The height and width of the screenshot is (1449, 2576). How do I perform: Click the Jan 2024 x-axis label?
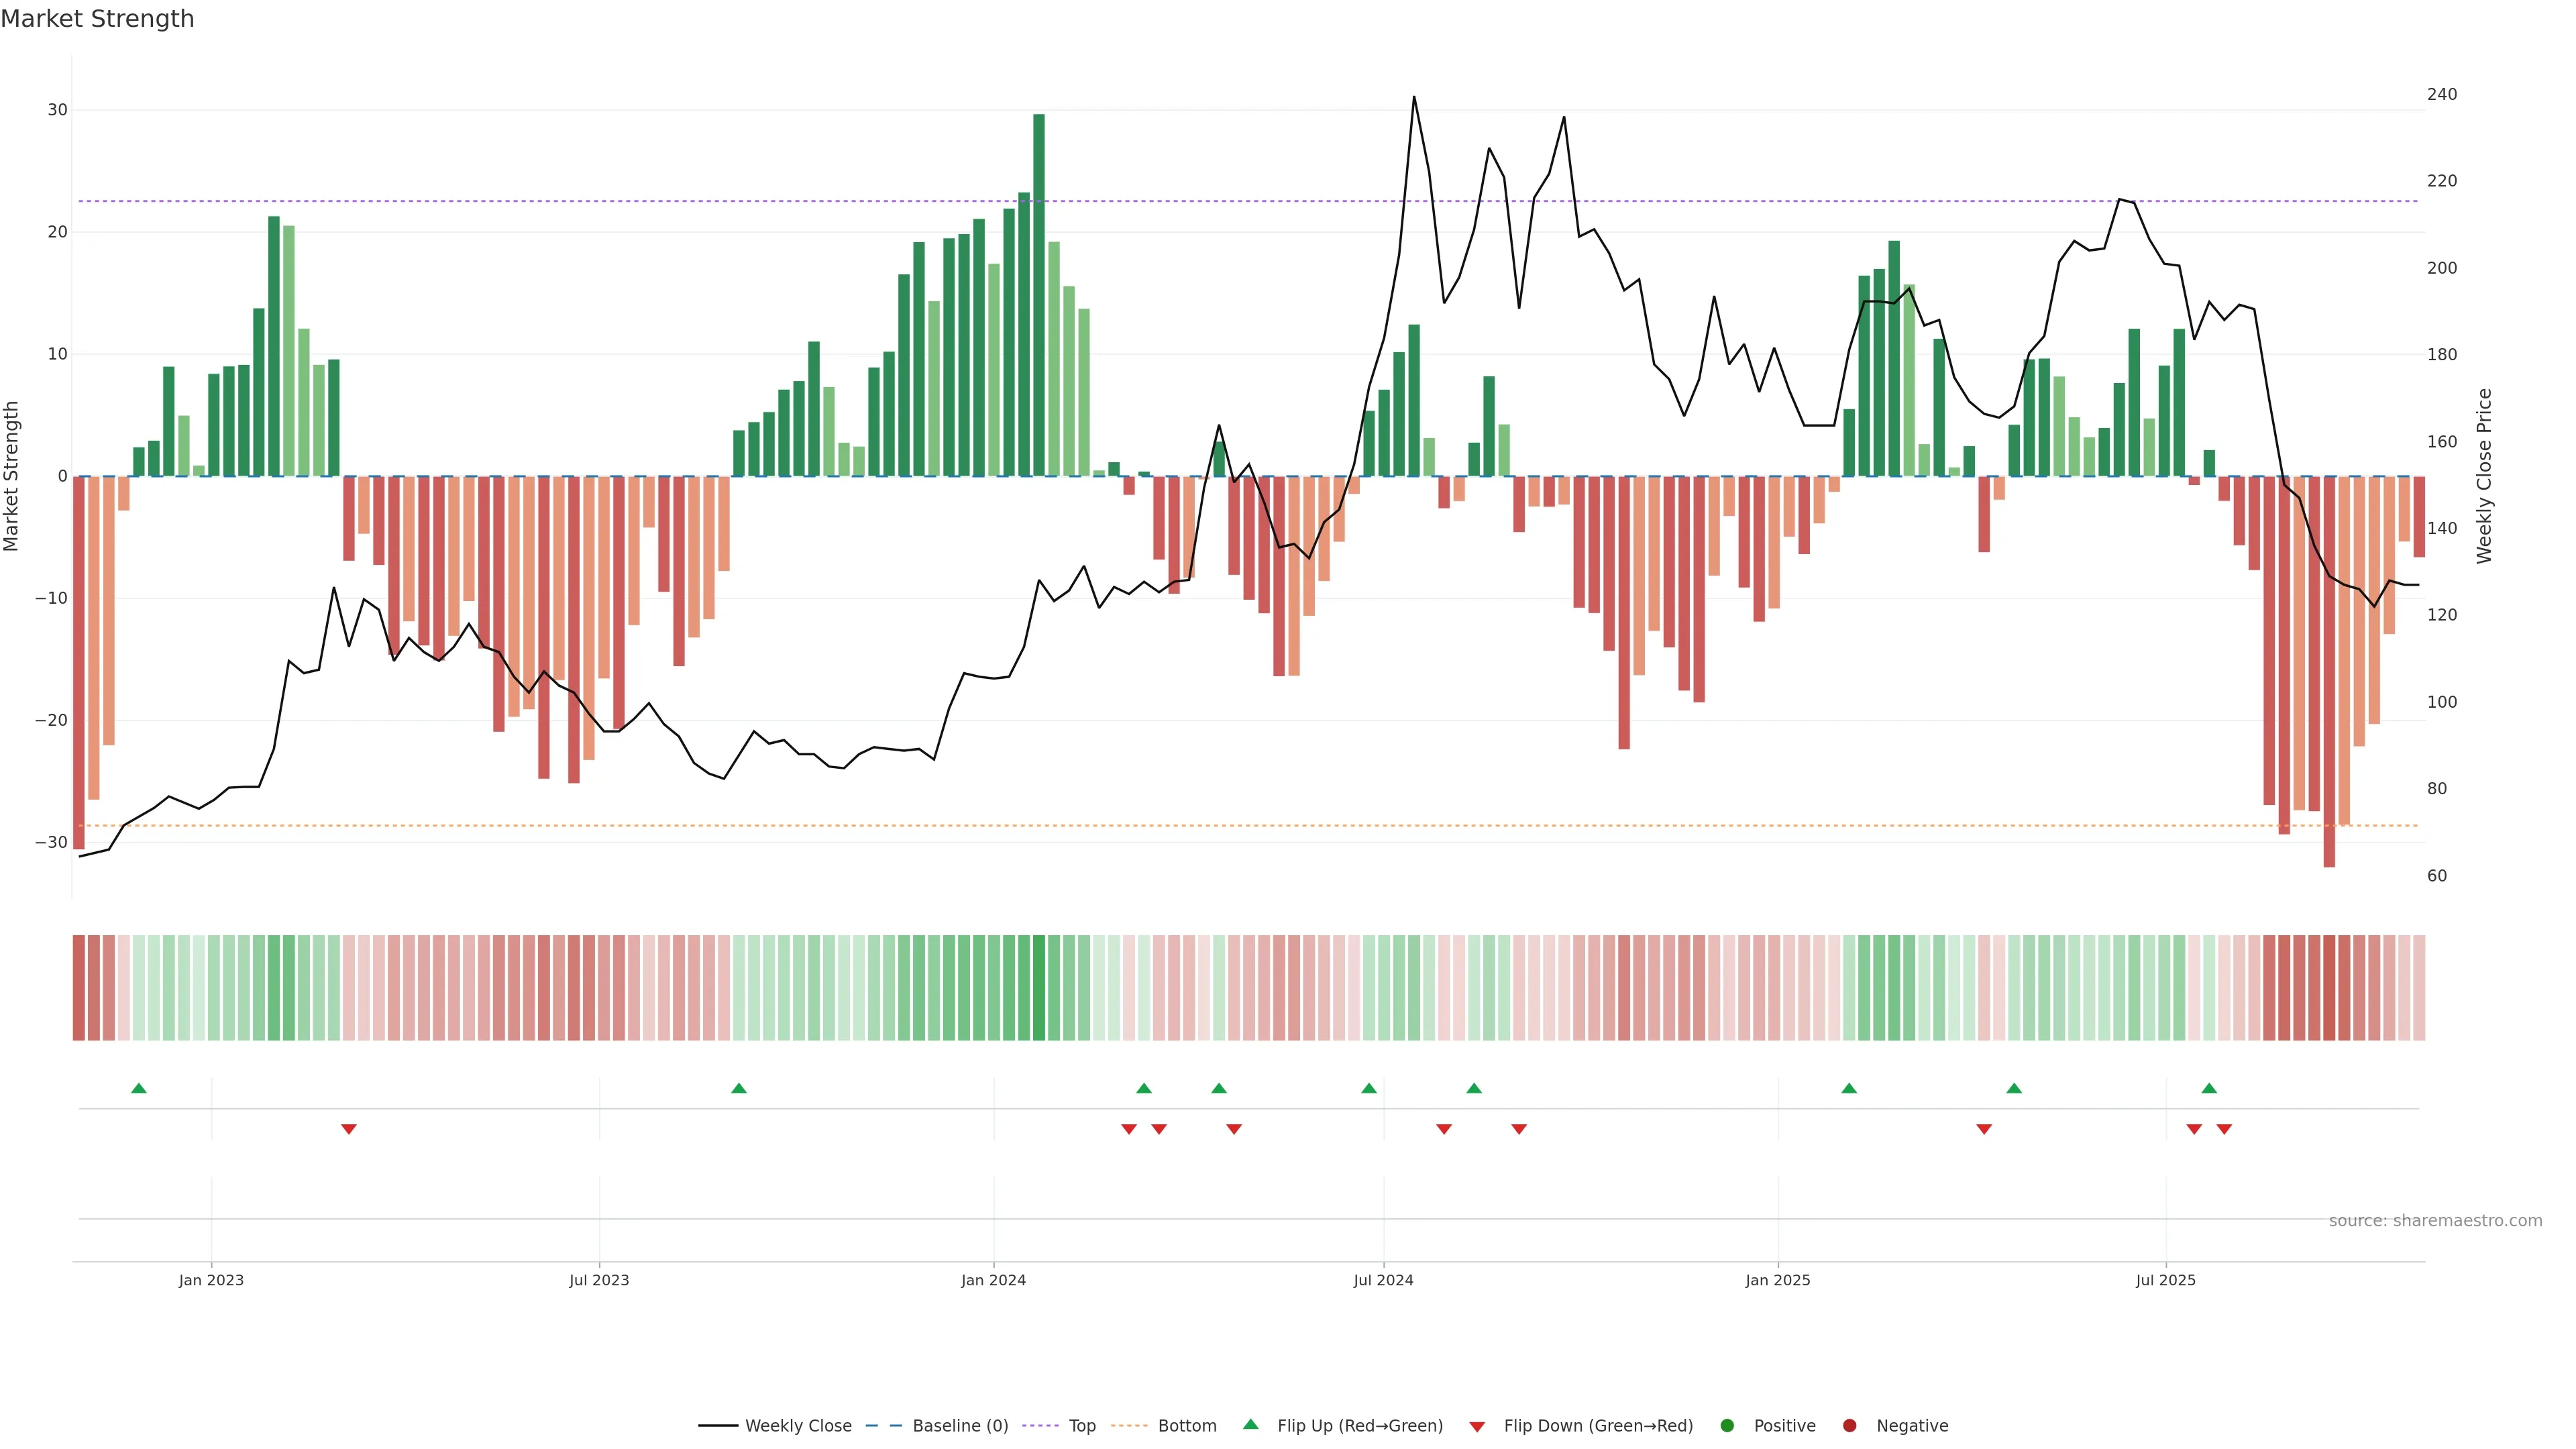(x=993, y=1280)
